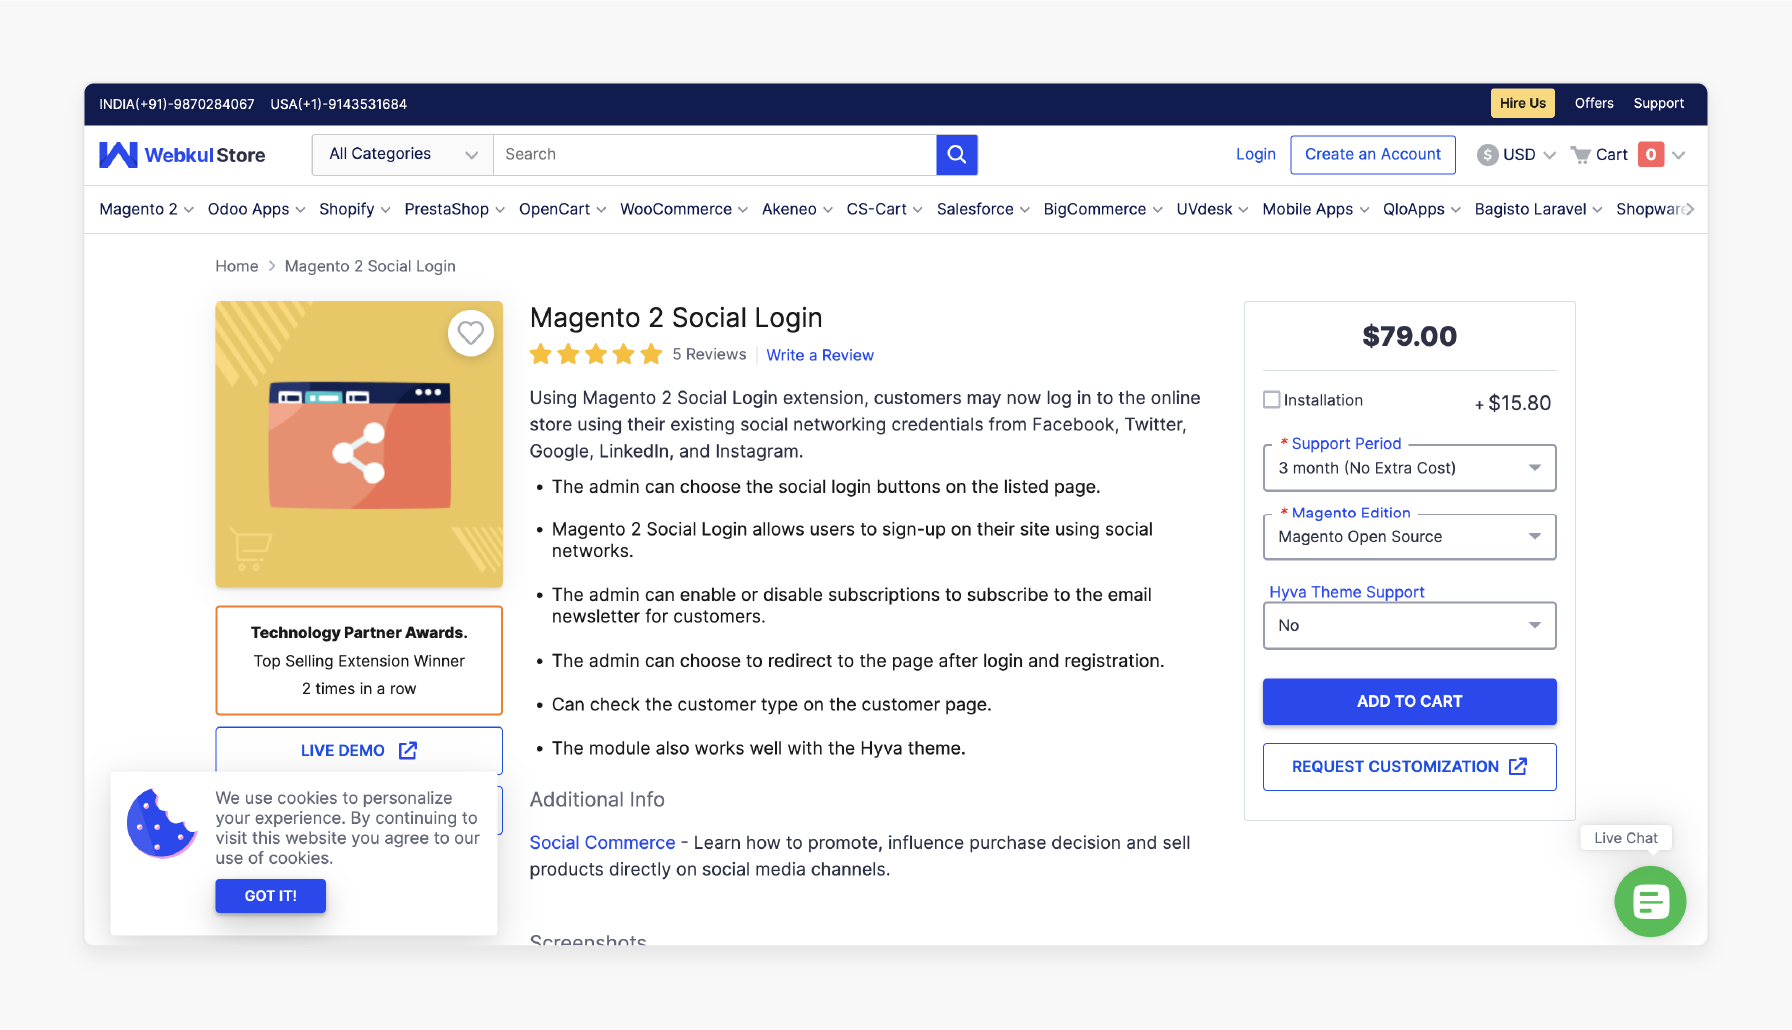The image size is (1792, 1030).
Task: Click the external link icon beside Live Demo
Action: point(408,751)
